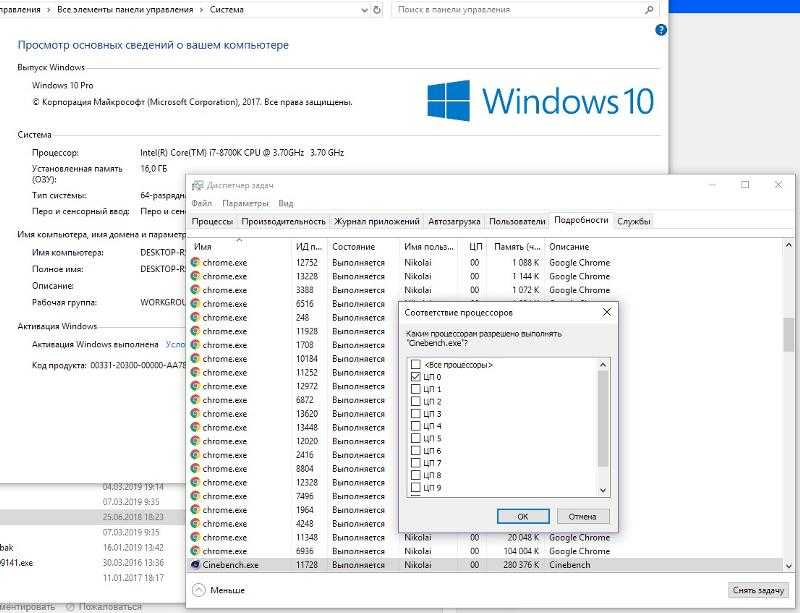Tick the ЦП 3 checkbox
800x613 pixels.
(415, 413)
